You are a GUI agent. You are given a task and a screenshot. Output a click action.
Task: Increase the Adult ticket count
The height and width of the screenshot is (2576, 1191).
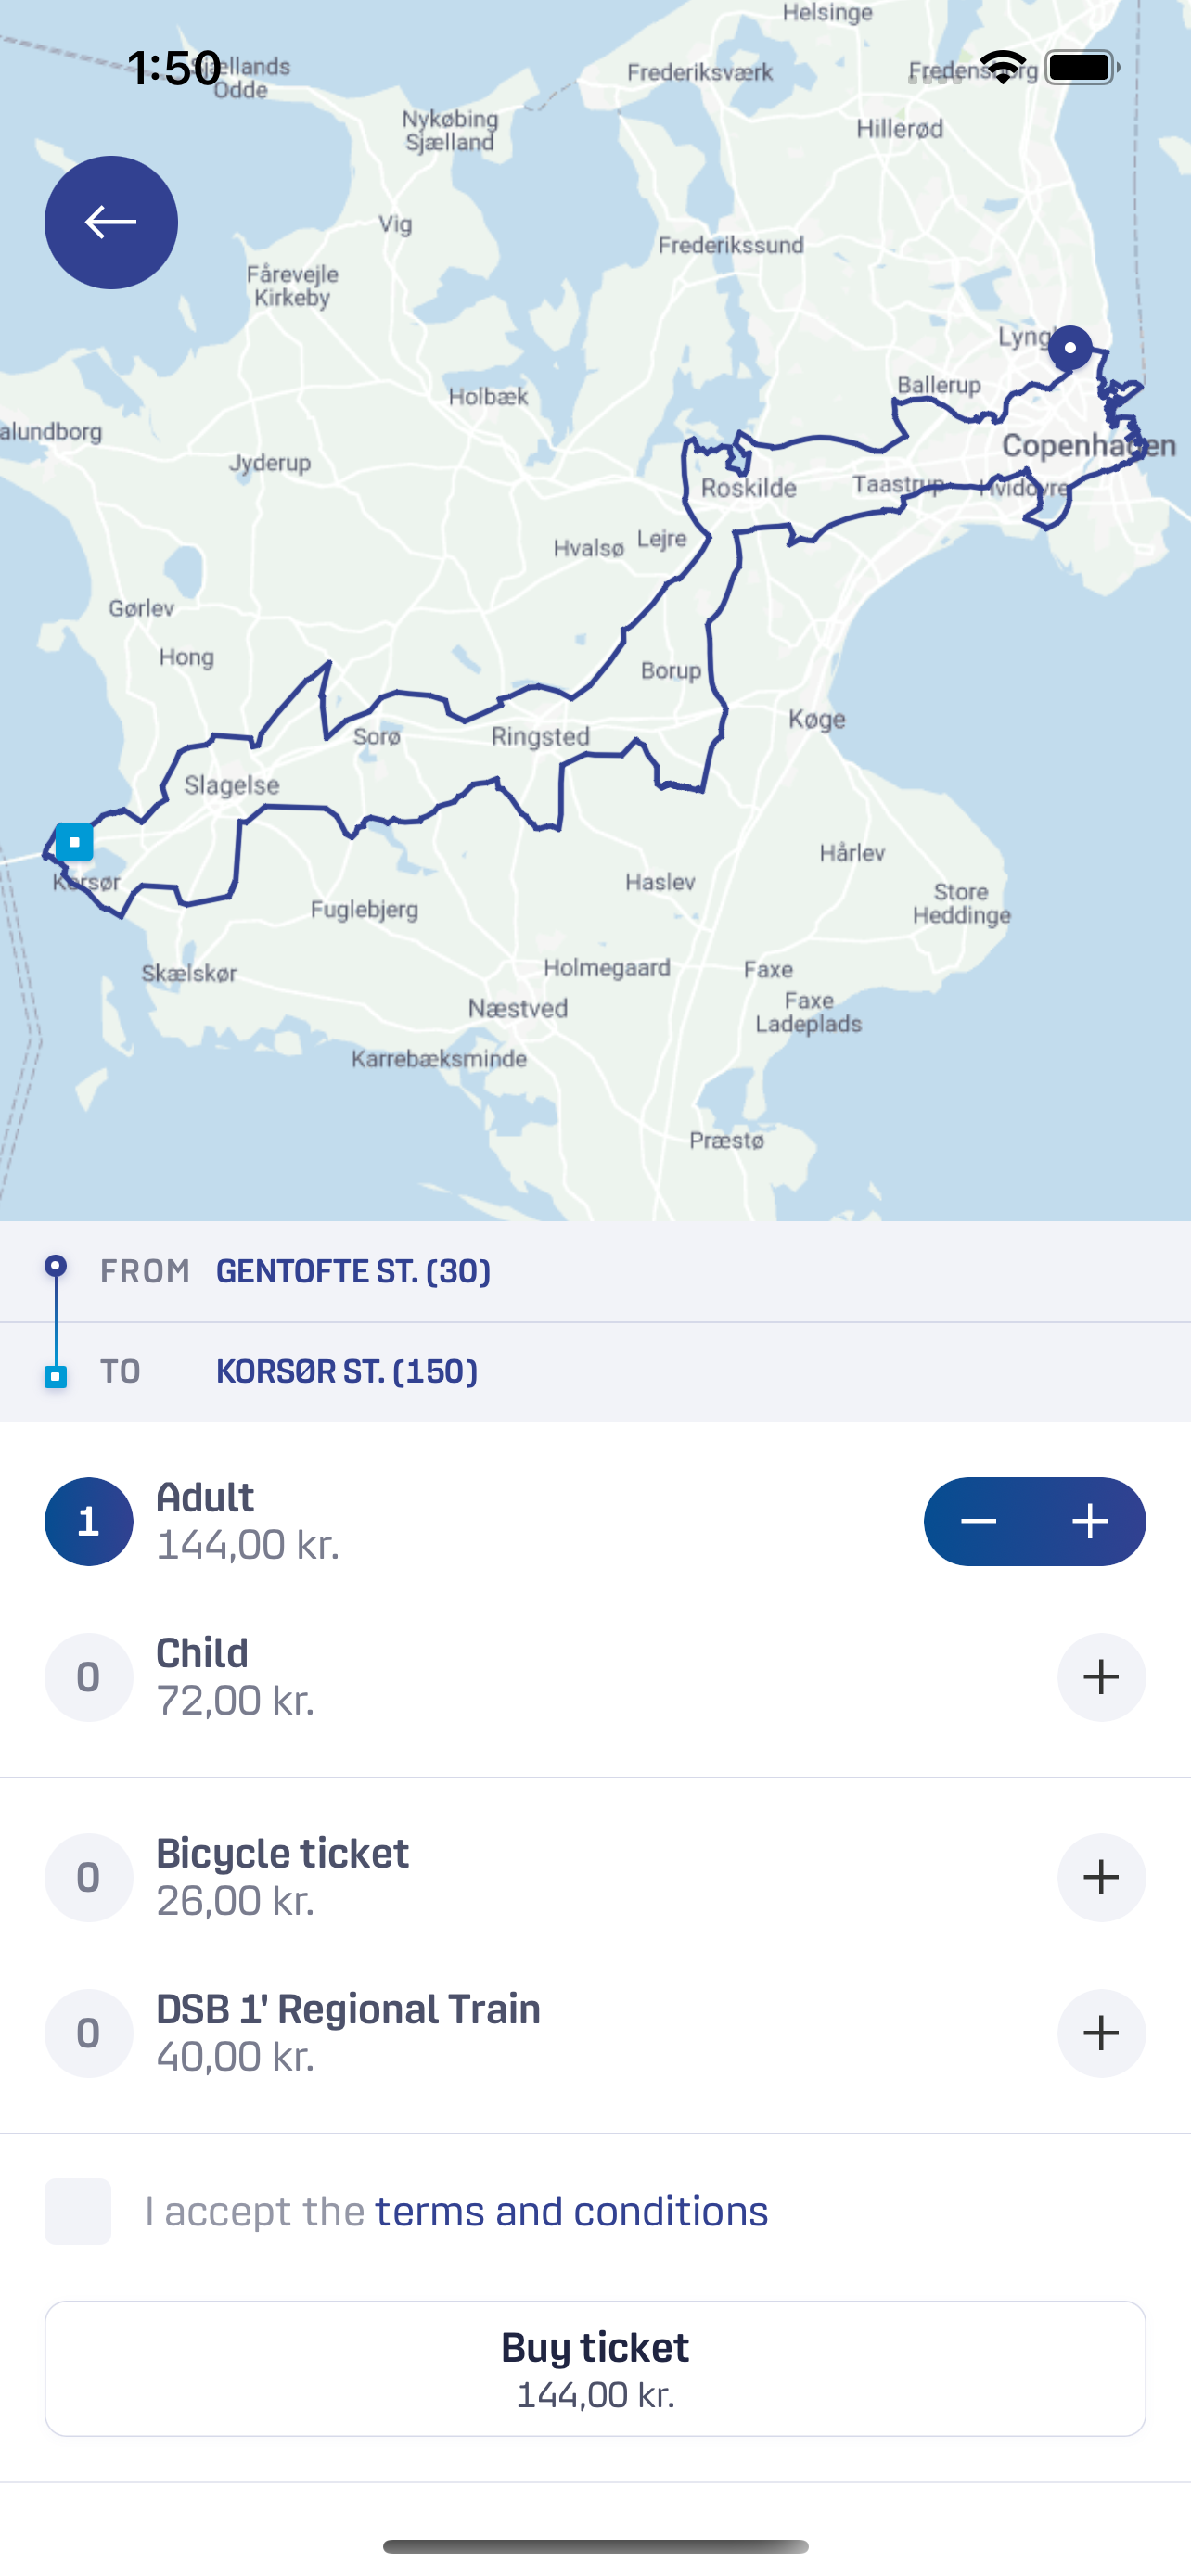pos(1090,1521)
